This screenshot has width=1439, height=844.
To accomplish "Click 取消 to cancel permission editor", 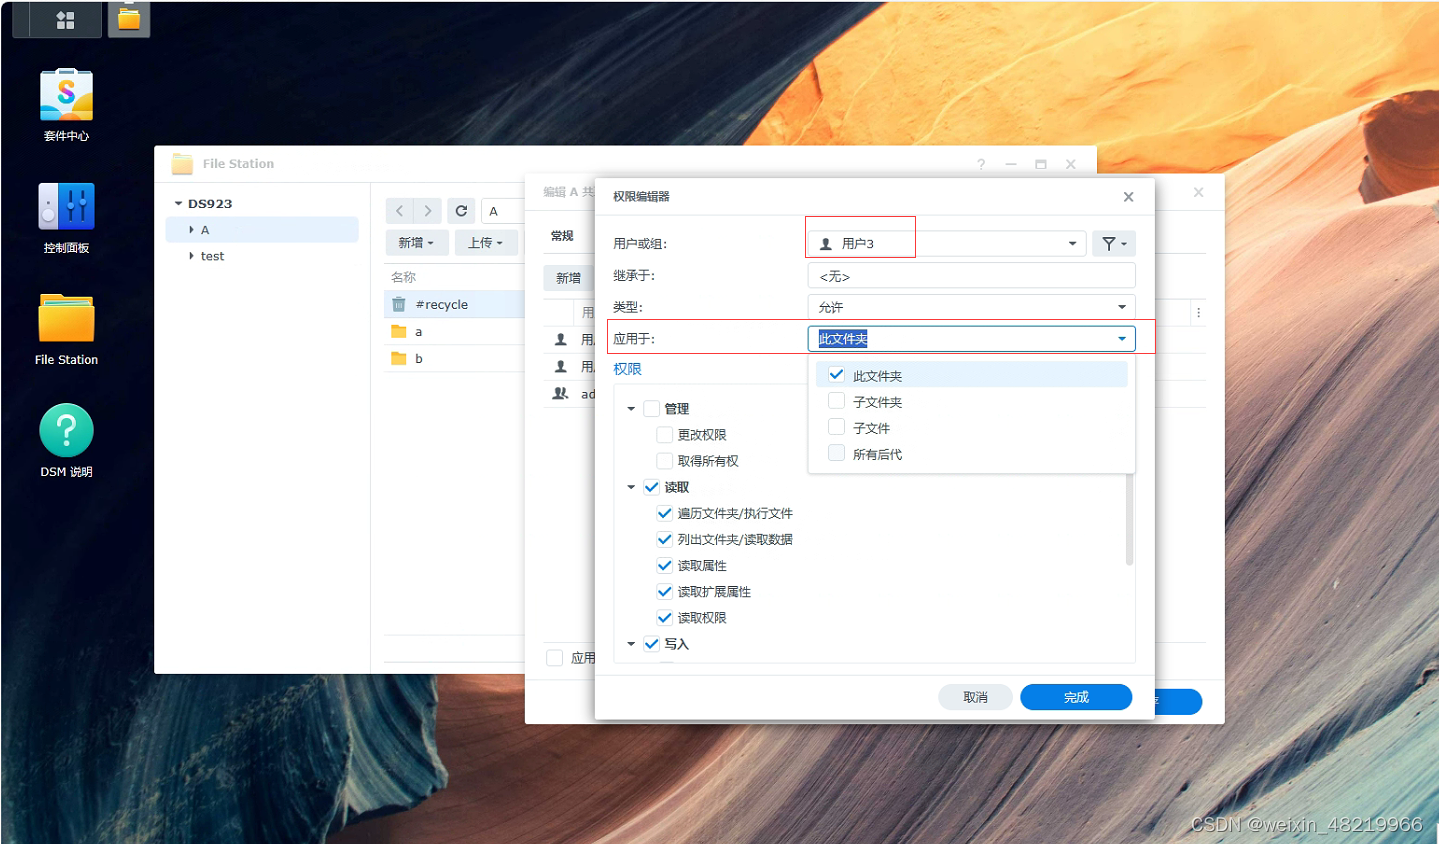I will tap(975, 697).
